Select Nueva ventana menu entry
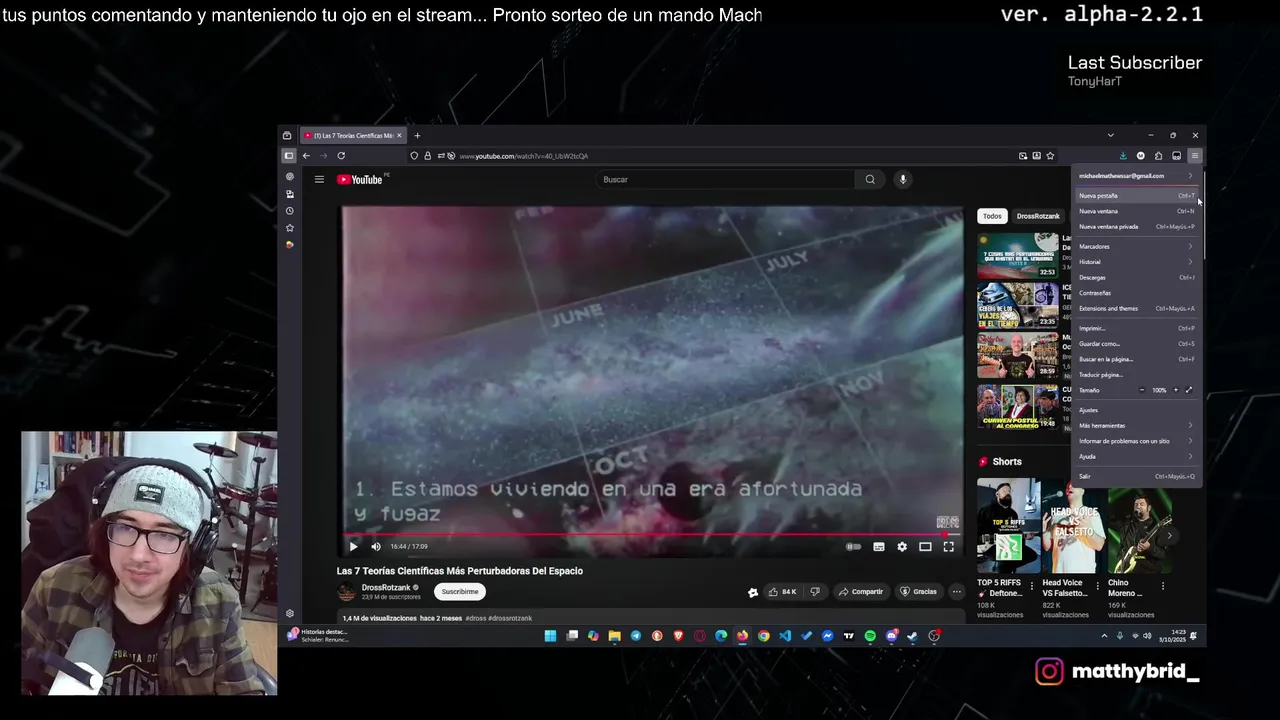 point(1136,211)
